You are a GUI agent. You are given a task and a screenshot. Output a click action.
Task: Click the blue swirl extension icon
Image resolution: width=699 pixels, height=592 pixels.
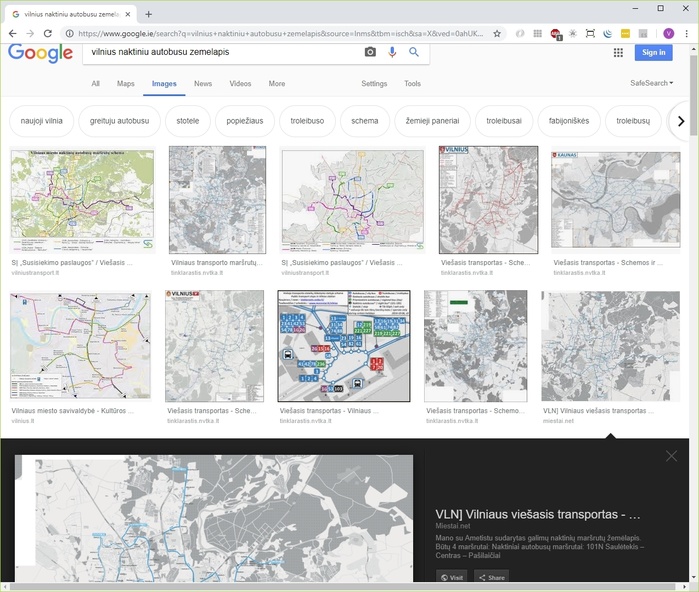(608, 33)
